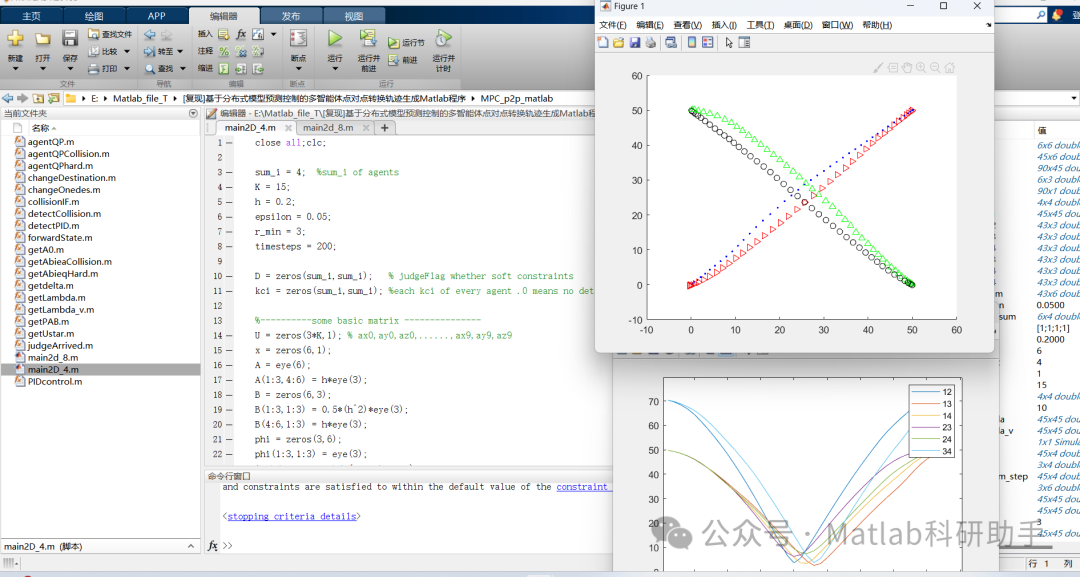The height and width of the screenshot is (577, 1080).
Task: Open dropdown arrow beside Print (打印)
Action: [127, 69]
